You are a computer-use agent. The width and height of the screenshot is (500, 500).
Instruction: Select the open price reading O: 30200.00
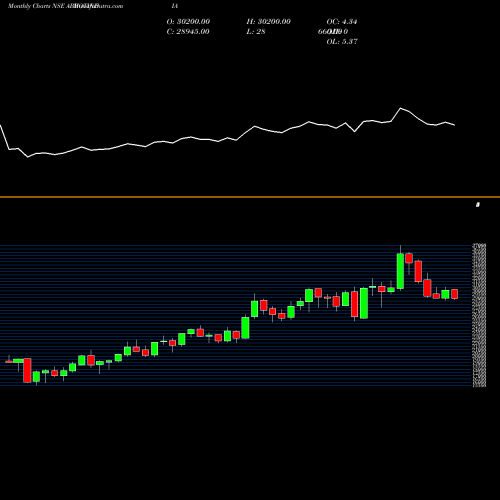tap(188, 22)
